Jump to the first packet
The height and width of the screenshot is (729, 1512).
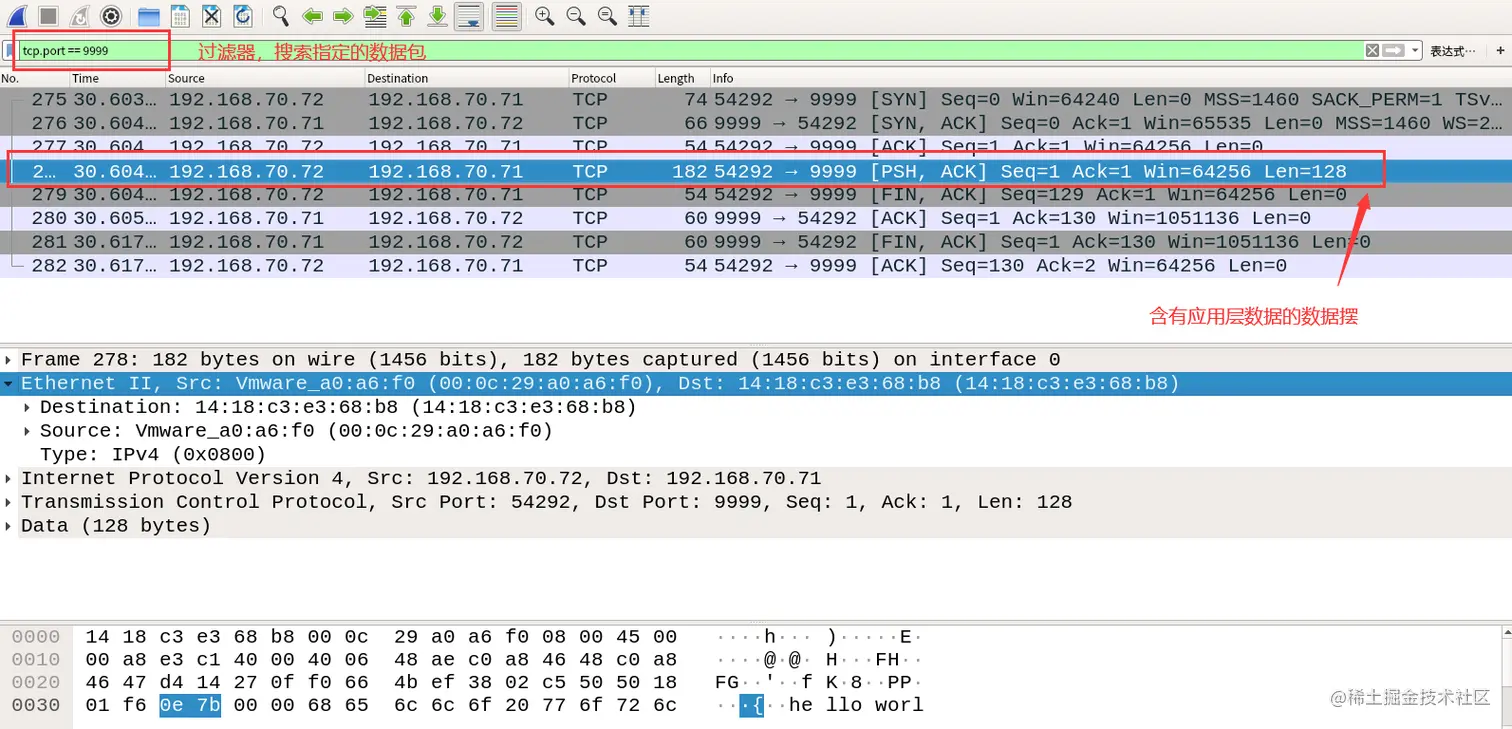point(406,16)
